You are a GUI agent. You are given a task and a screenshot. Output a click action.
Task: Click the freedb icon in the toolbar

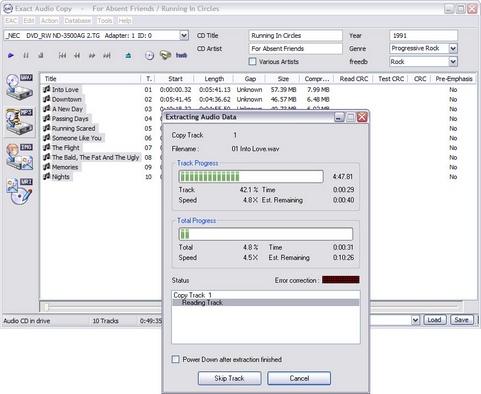[181, 55]
